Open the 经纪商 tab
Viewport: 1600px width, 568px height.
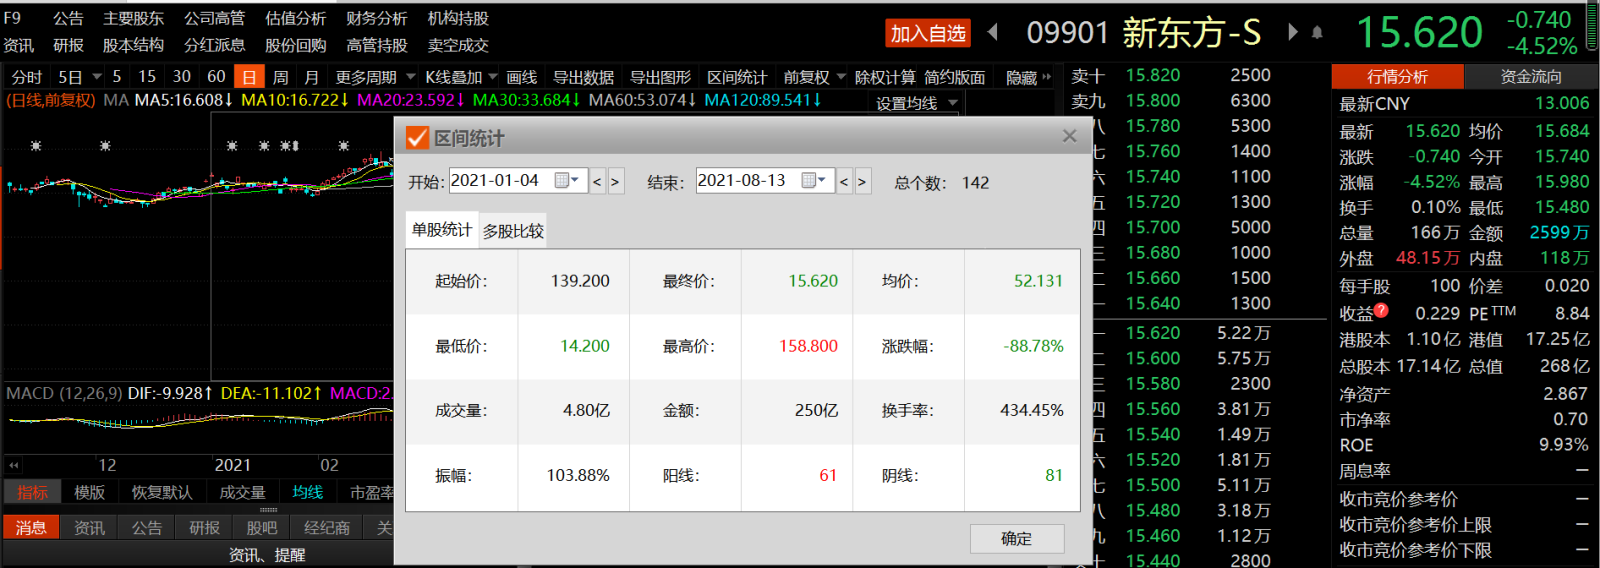(x=327, y=527)
